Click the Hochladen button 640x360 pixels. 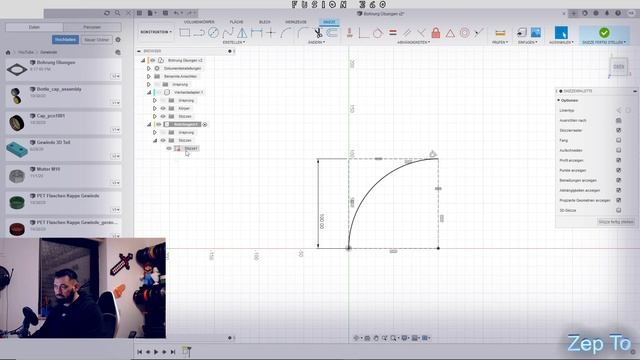tap(65, 40)
